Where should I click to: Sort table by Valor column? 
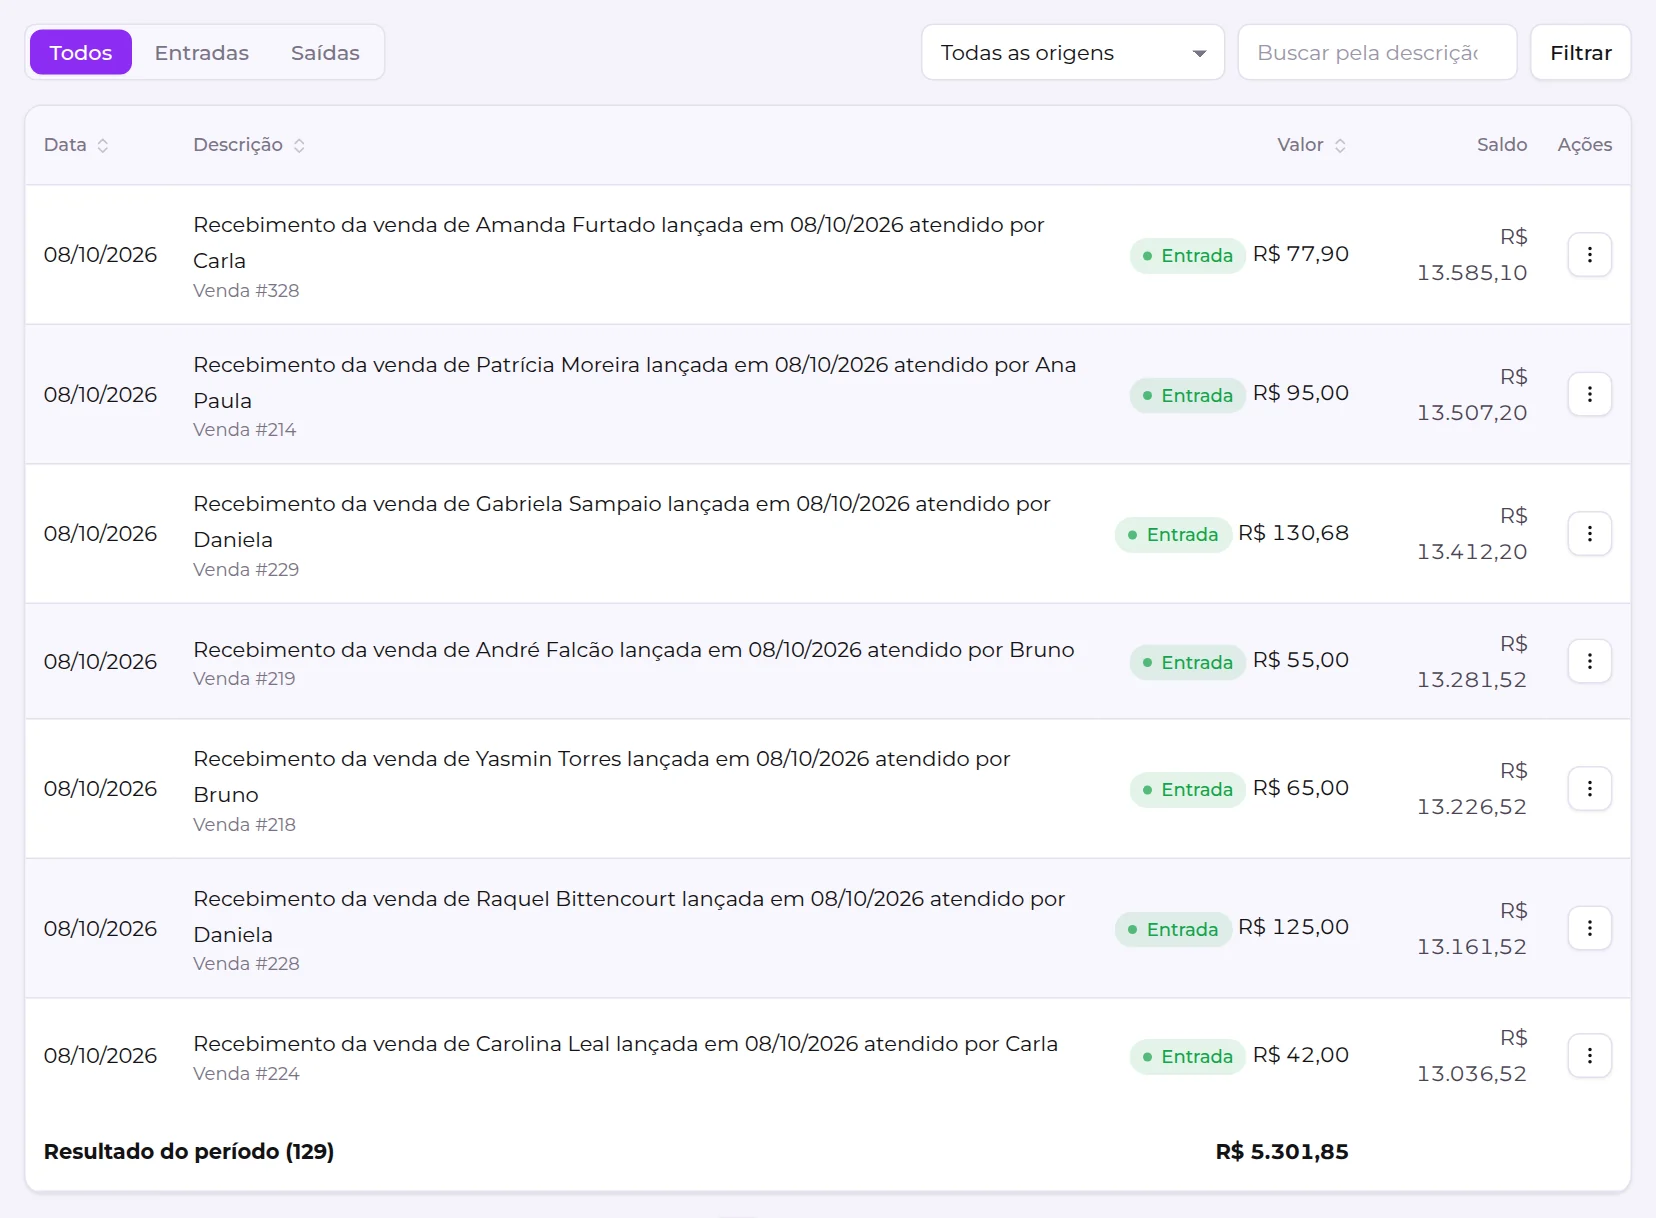click(1312, 145)
